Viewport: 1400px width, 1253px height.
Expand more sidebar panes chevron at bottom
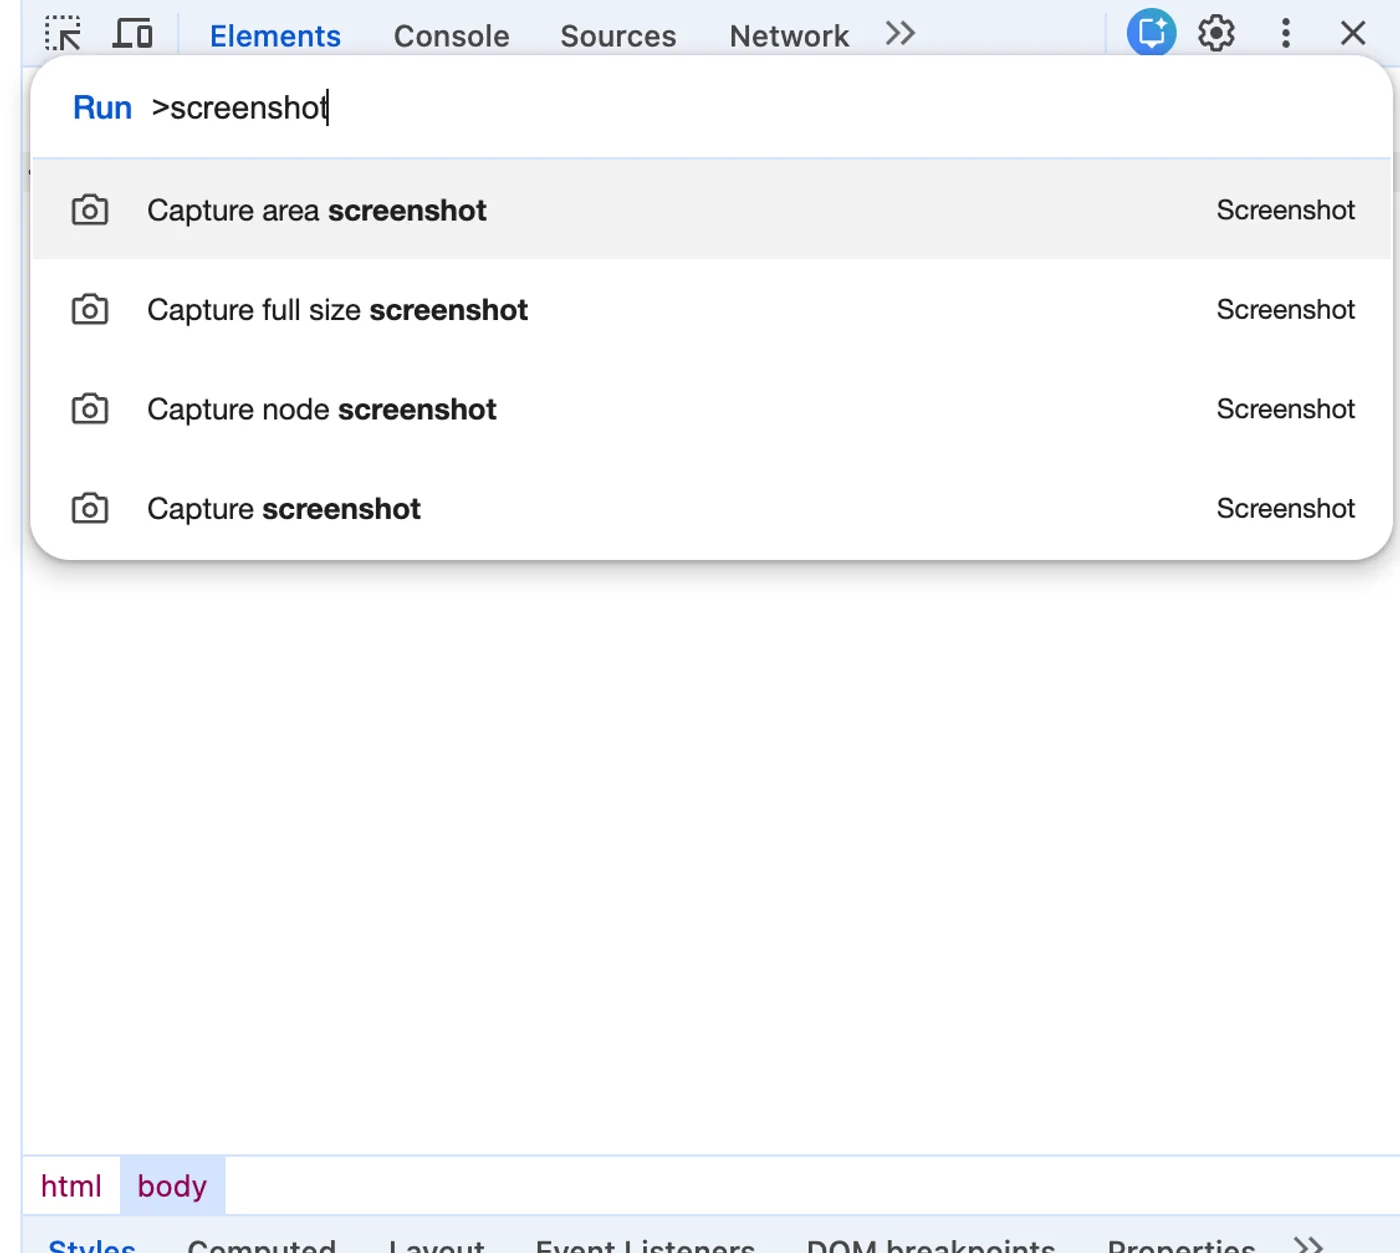pos(1309,1245)
